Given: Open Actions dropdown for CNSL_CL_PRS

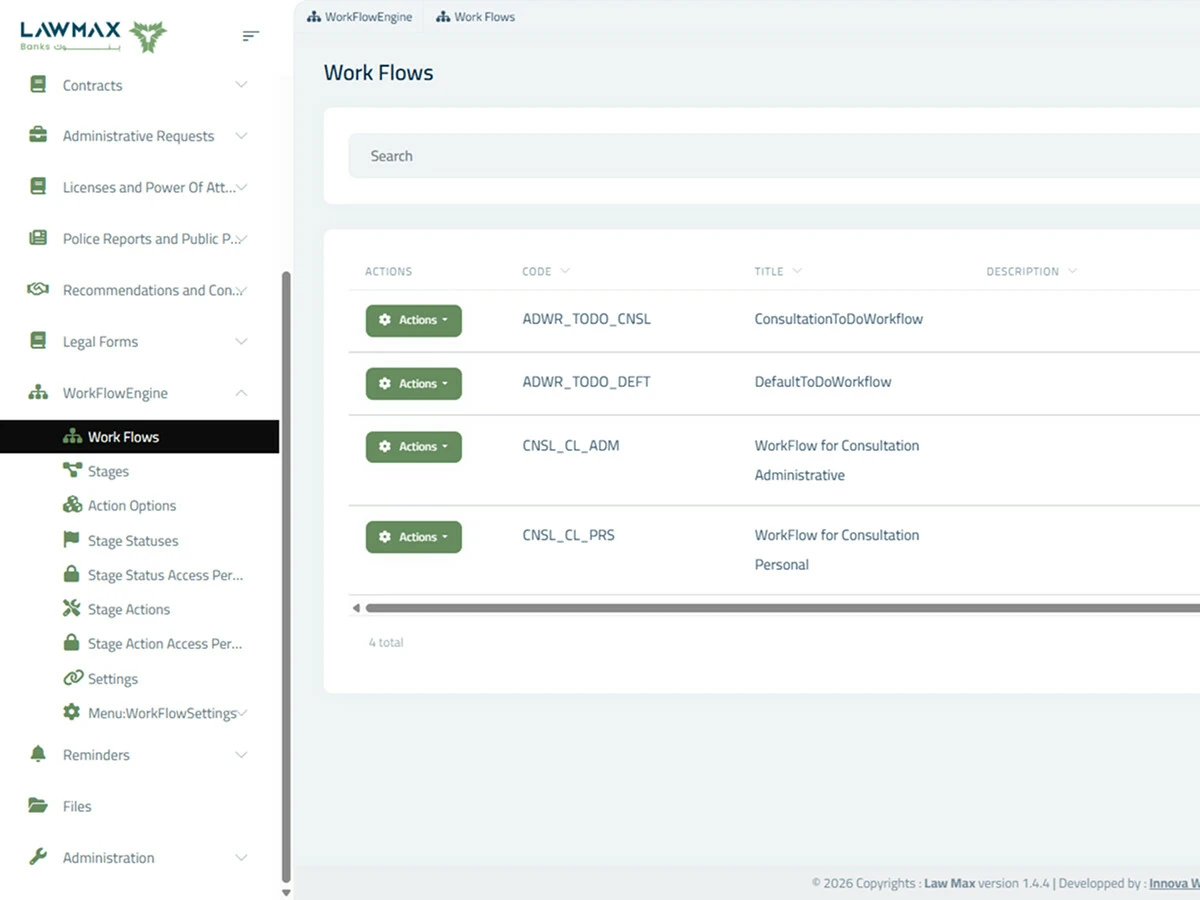Looking at the screenshot, I should pos(413,537).
